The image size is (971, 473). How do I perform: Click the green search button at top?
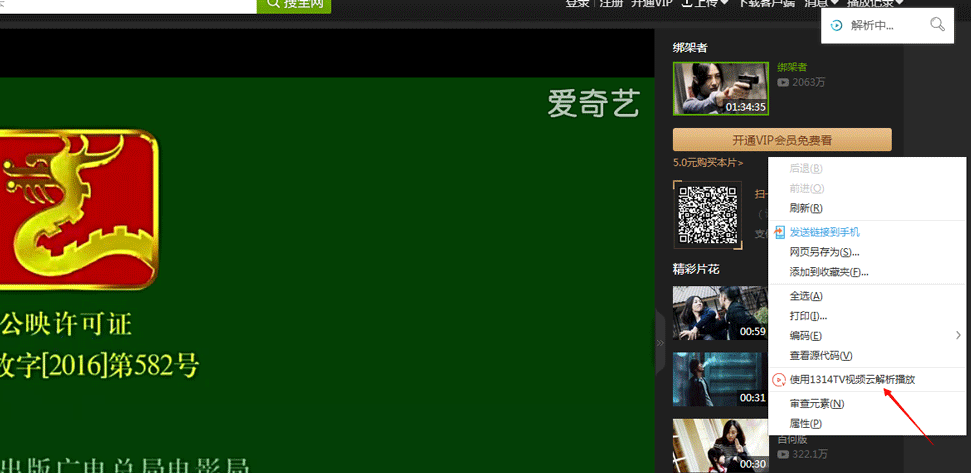coord(294,4)
